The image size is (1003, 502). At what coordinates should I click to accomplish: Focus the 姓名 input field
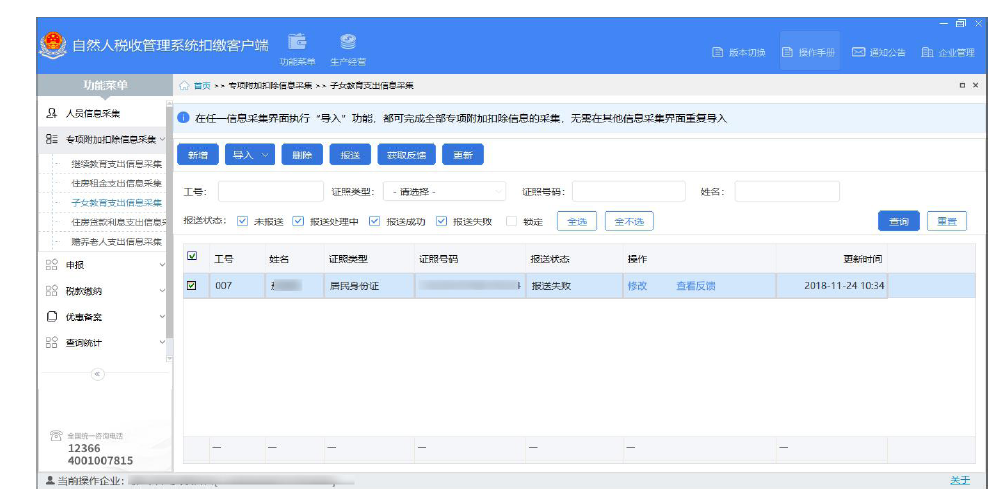click(x=787, y=191)
